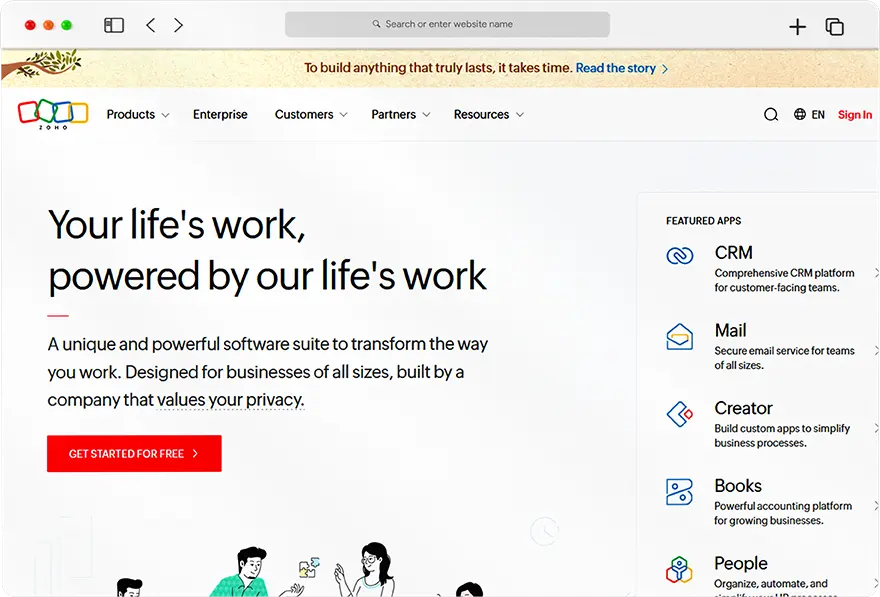Follow the 'Read the story' link

coord(615,68)
